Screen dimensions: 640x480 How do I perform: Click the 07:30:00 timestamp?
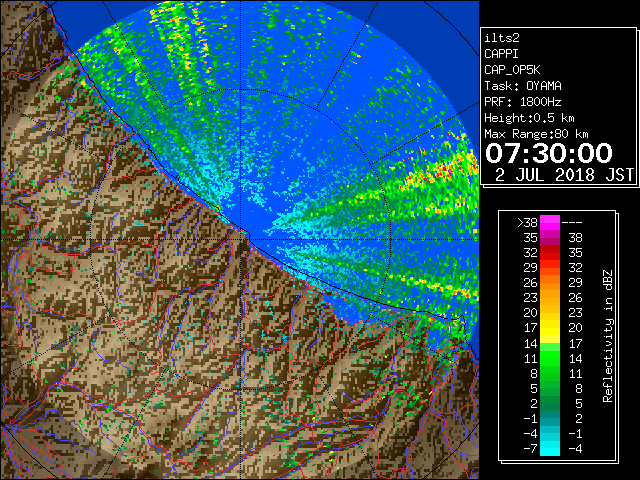tap(549, 153)
